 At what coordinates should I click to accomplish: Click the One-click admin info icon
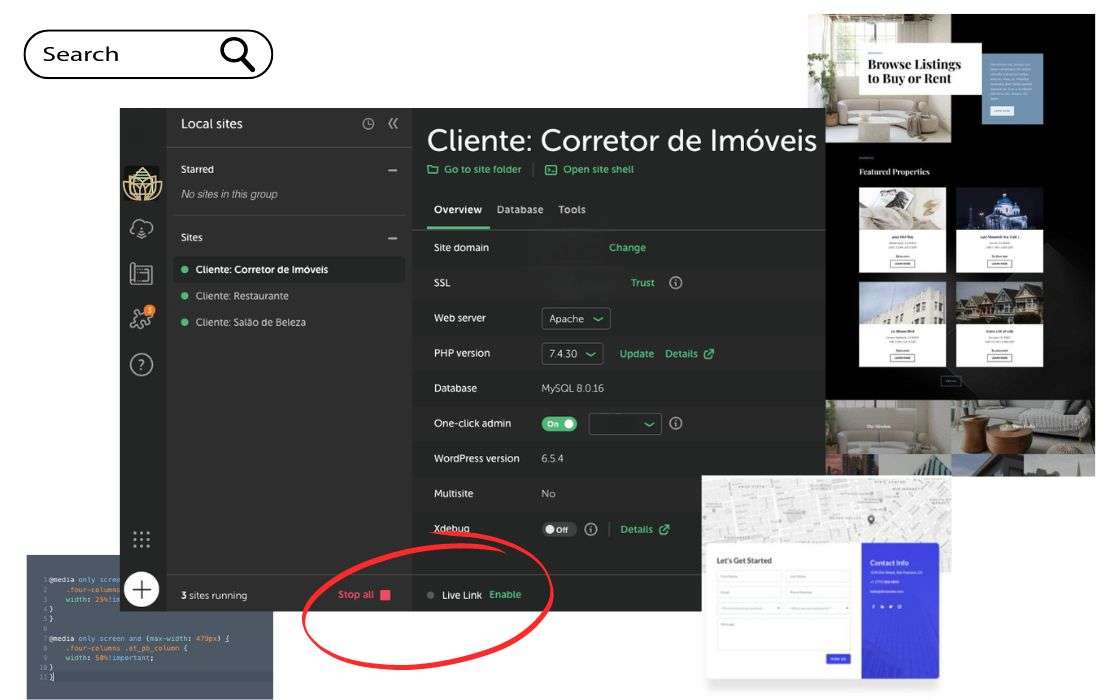click(x=675, y=423)
